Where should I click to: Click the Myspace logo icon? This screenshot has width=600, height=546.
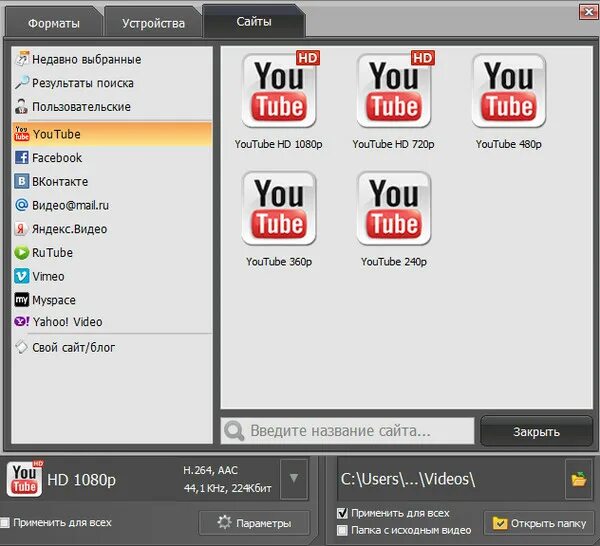[x=22, y=300]
